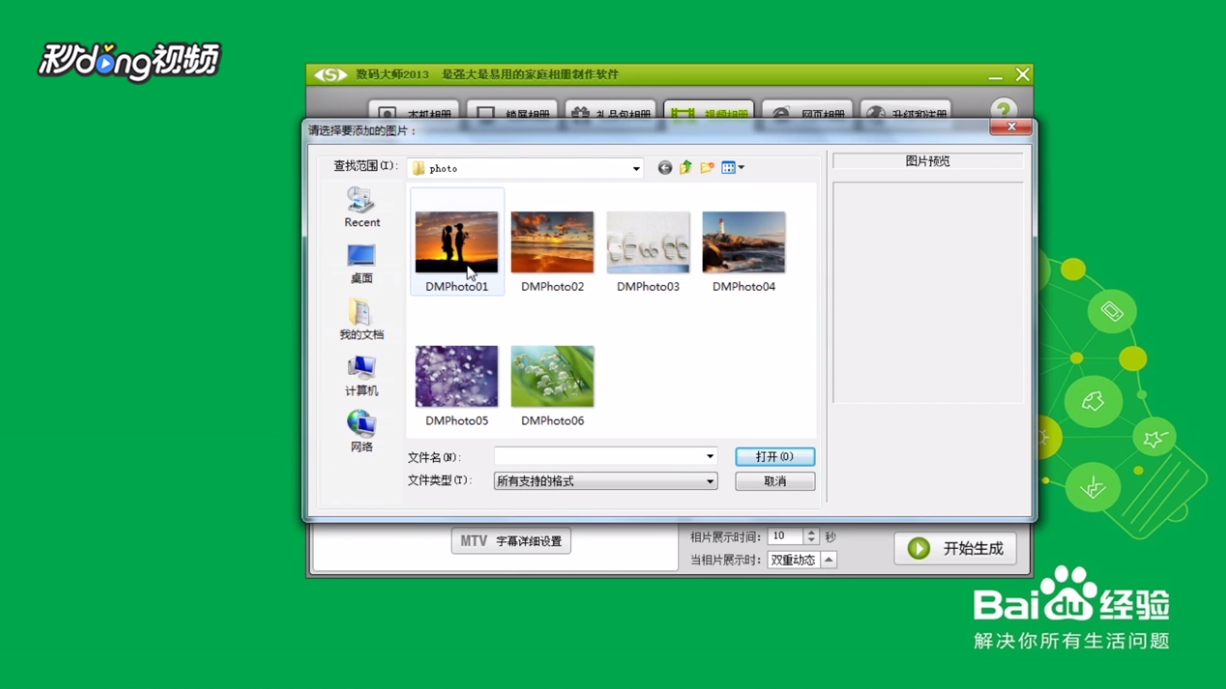Viewport: 1226px width, 689px height.
Task: Go up one folder level icon
Action: (x=686, y=168)
